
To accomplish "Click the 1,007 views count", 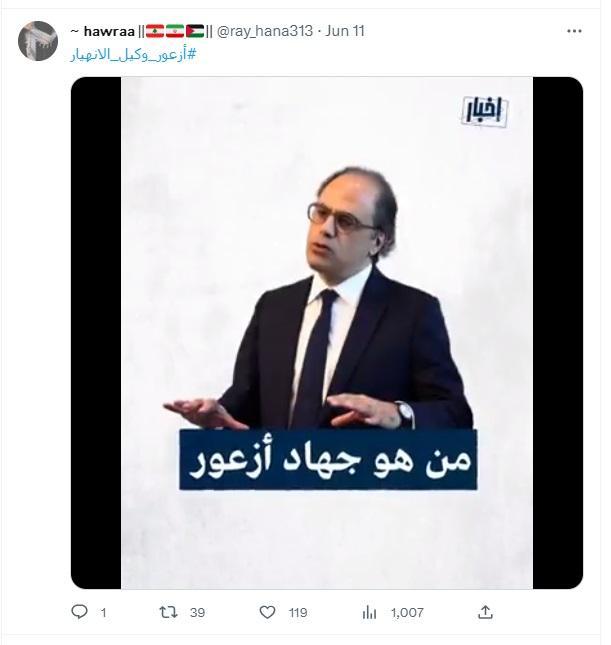I will [x=407, y=613].
